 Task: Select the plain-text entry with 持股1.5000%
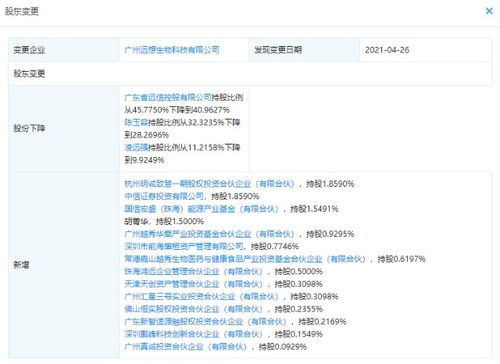coord(164,221)
